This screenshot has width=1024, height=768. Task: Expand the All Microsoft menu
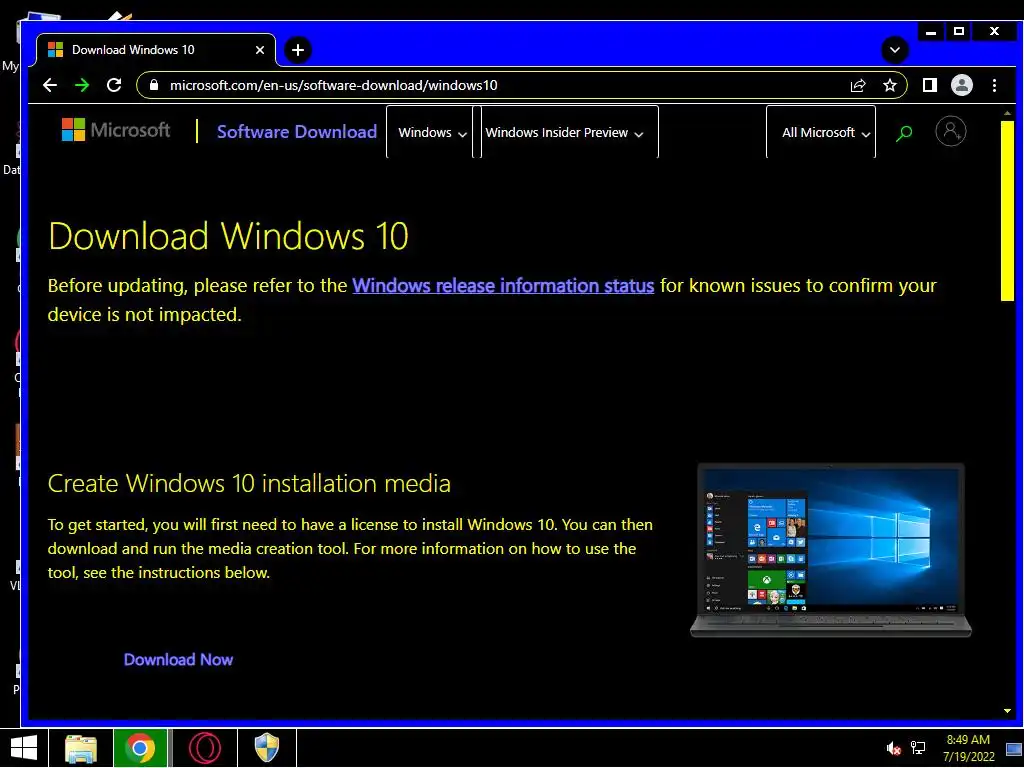pyautogui.click(x=821, y=133)
